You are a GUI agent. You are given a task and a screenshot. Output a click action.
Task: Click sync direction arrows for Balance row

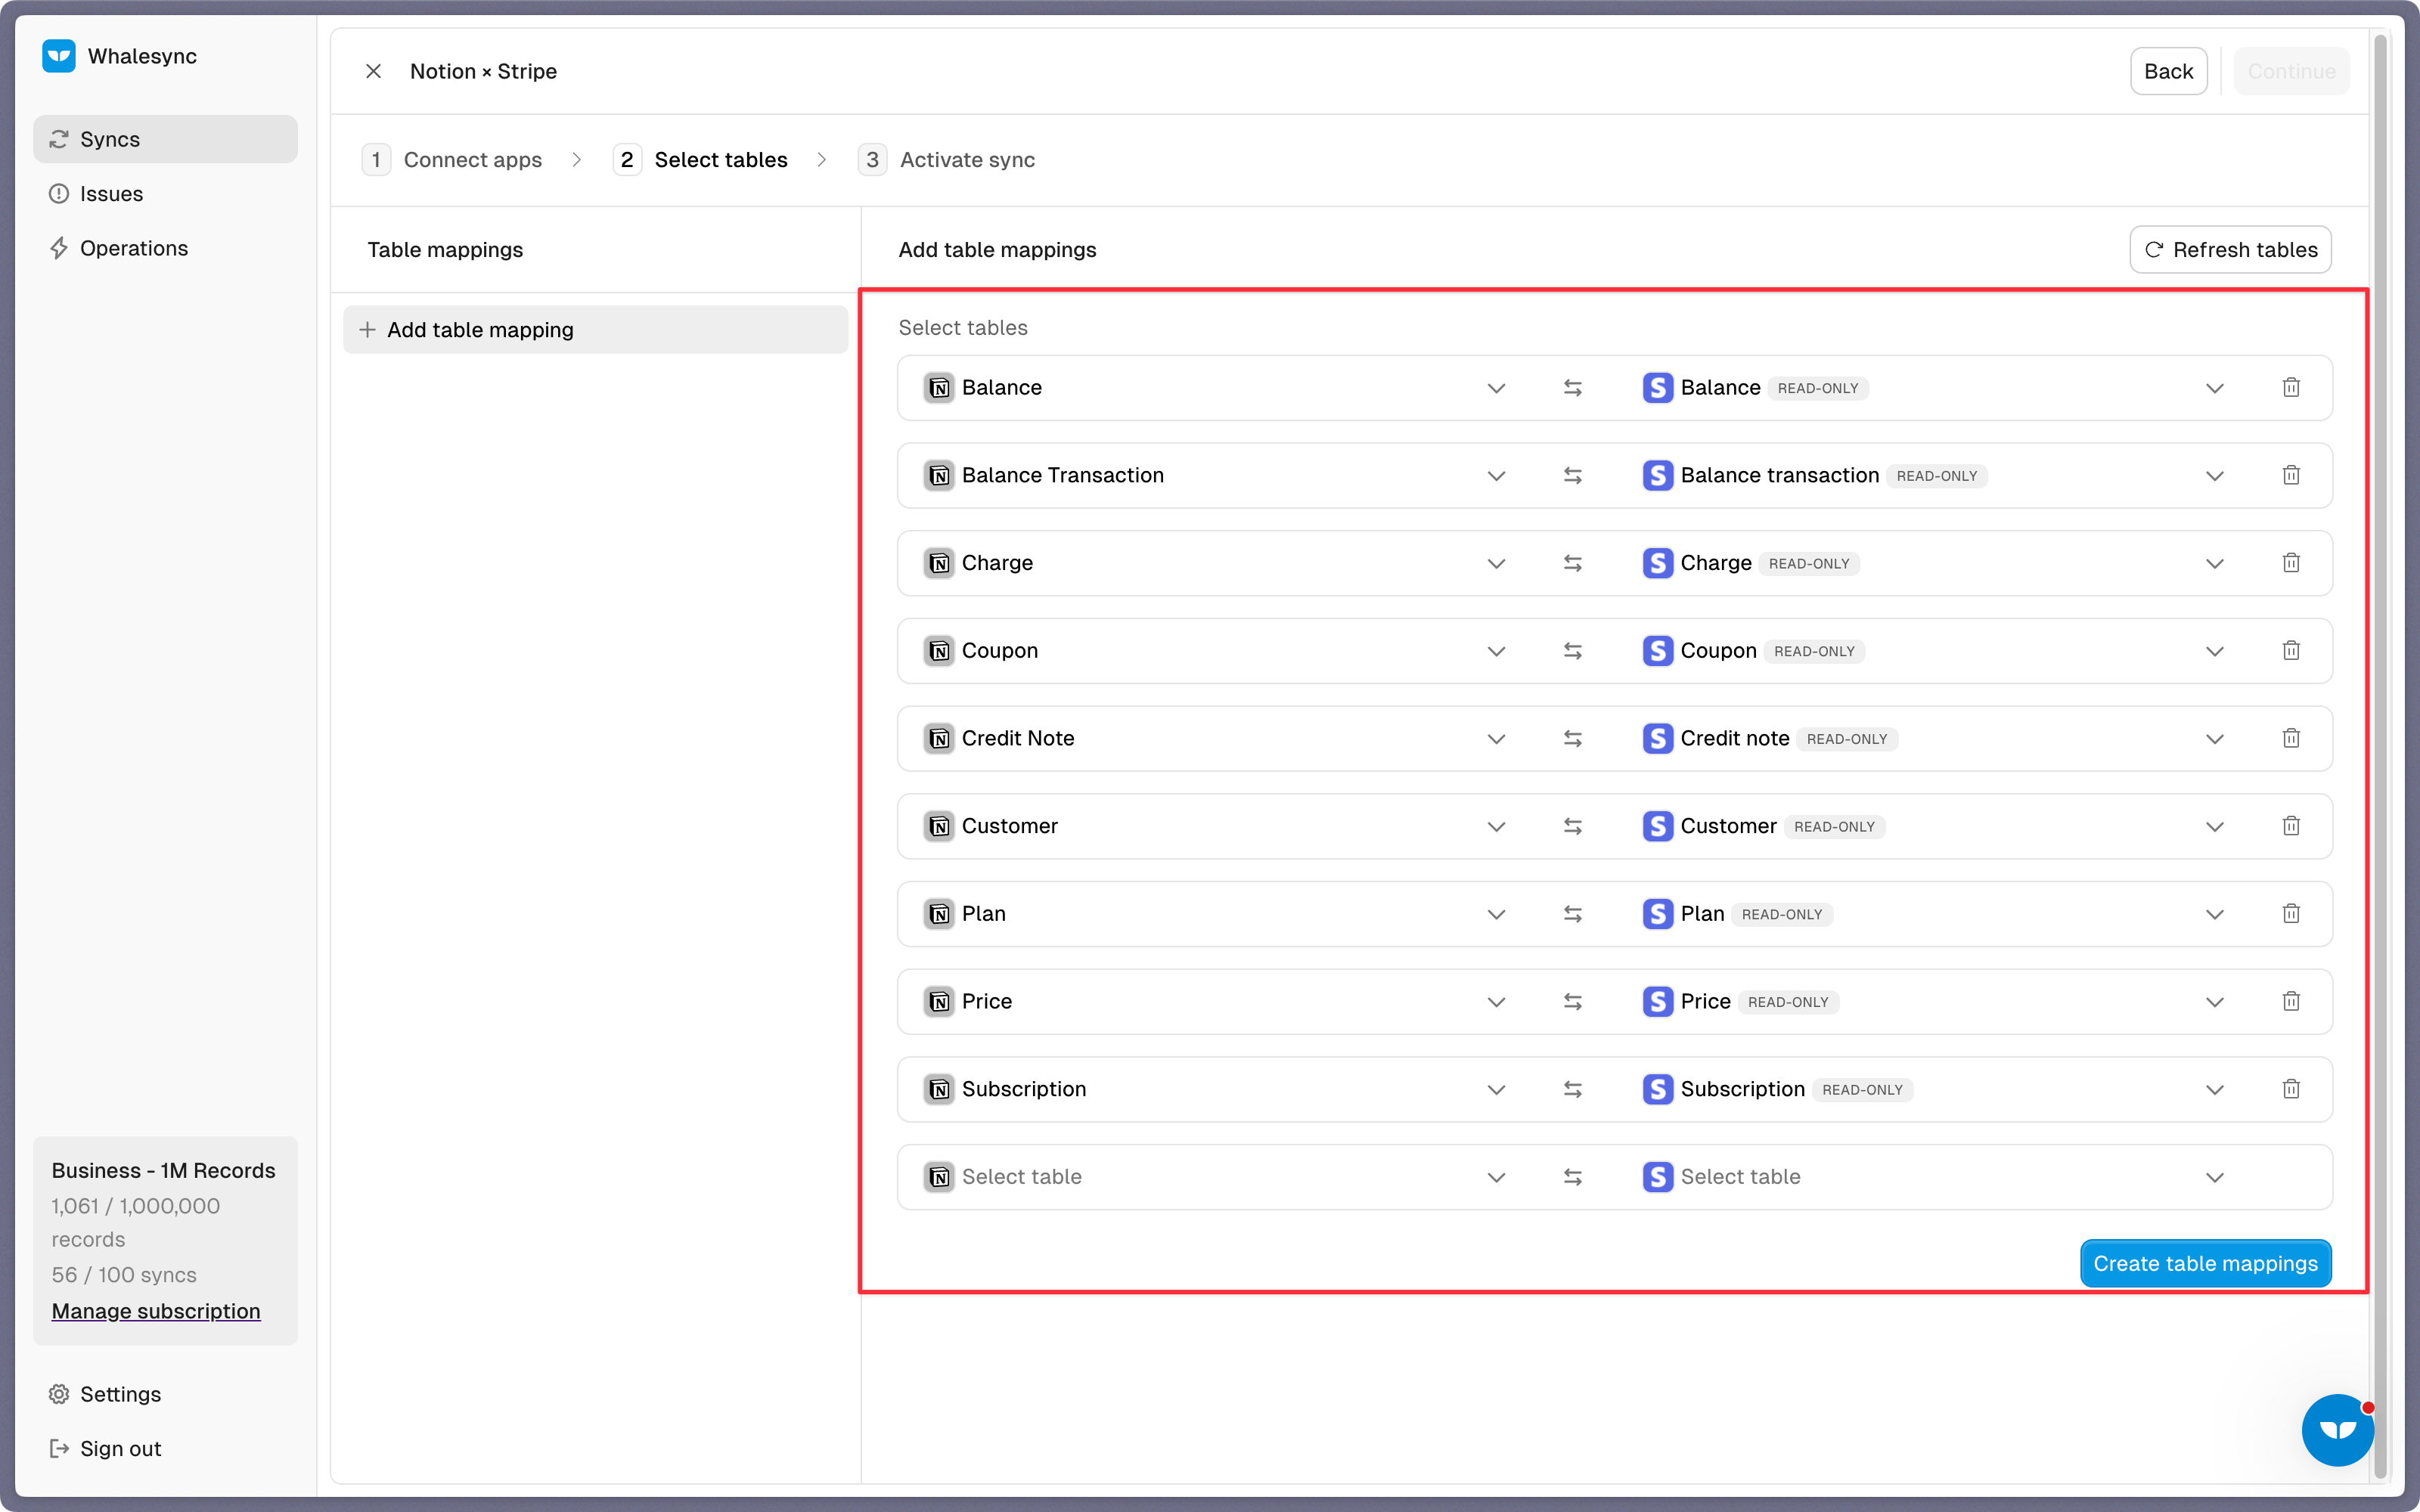click(1573, 388)
